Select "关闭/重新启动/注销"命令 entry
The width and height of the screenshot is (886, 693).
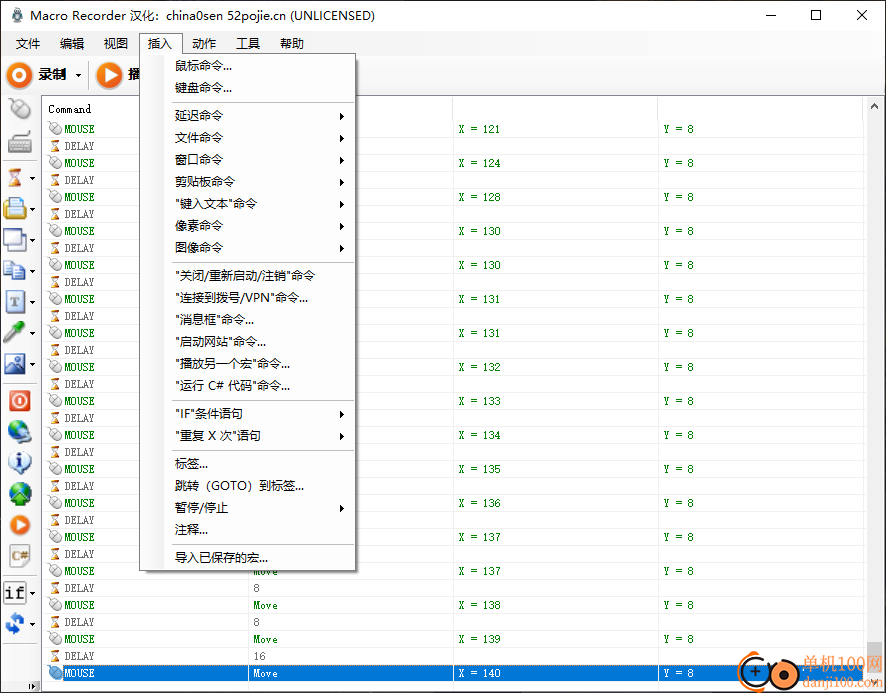coord(247,276)
